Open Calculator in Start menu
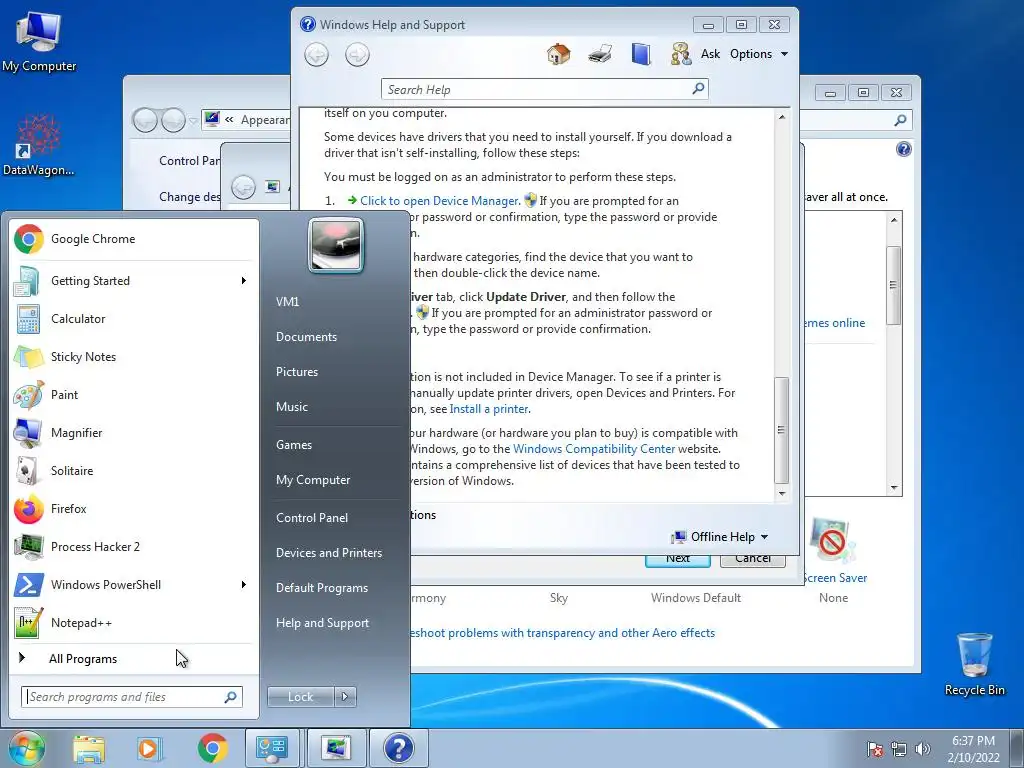This screenshot has width=1024, height=768. (134, 319)
